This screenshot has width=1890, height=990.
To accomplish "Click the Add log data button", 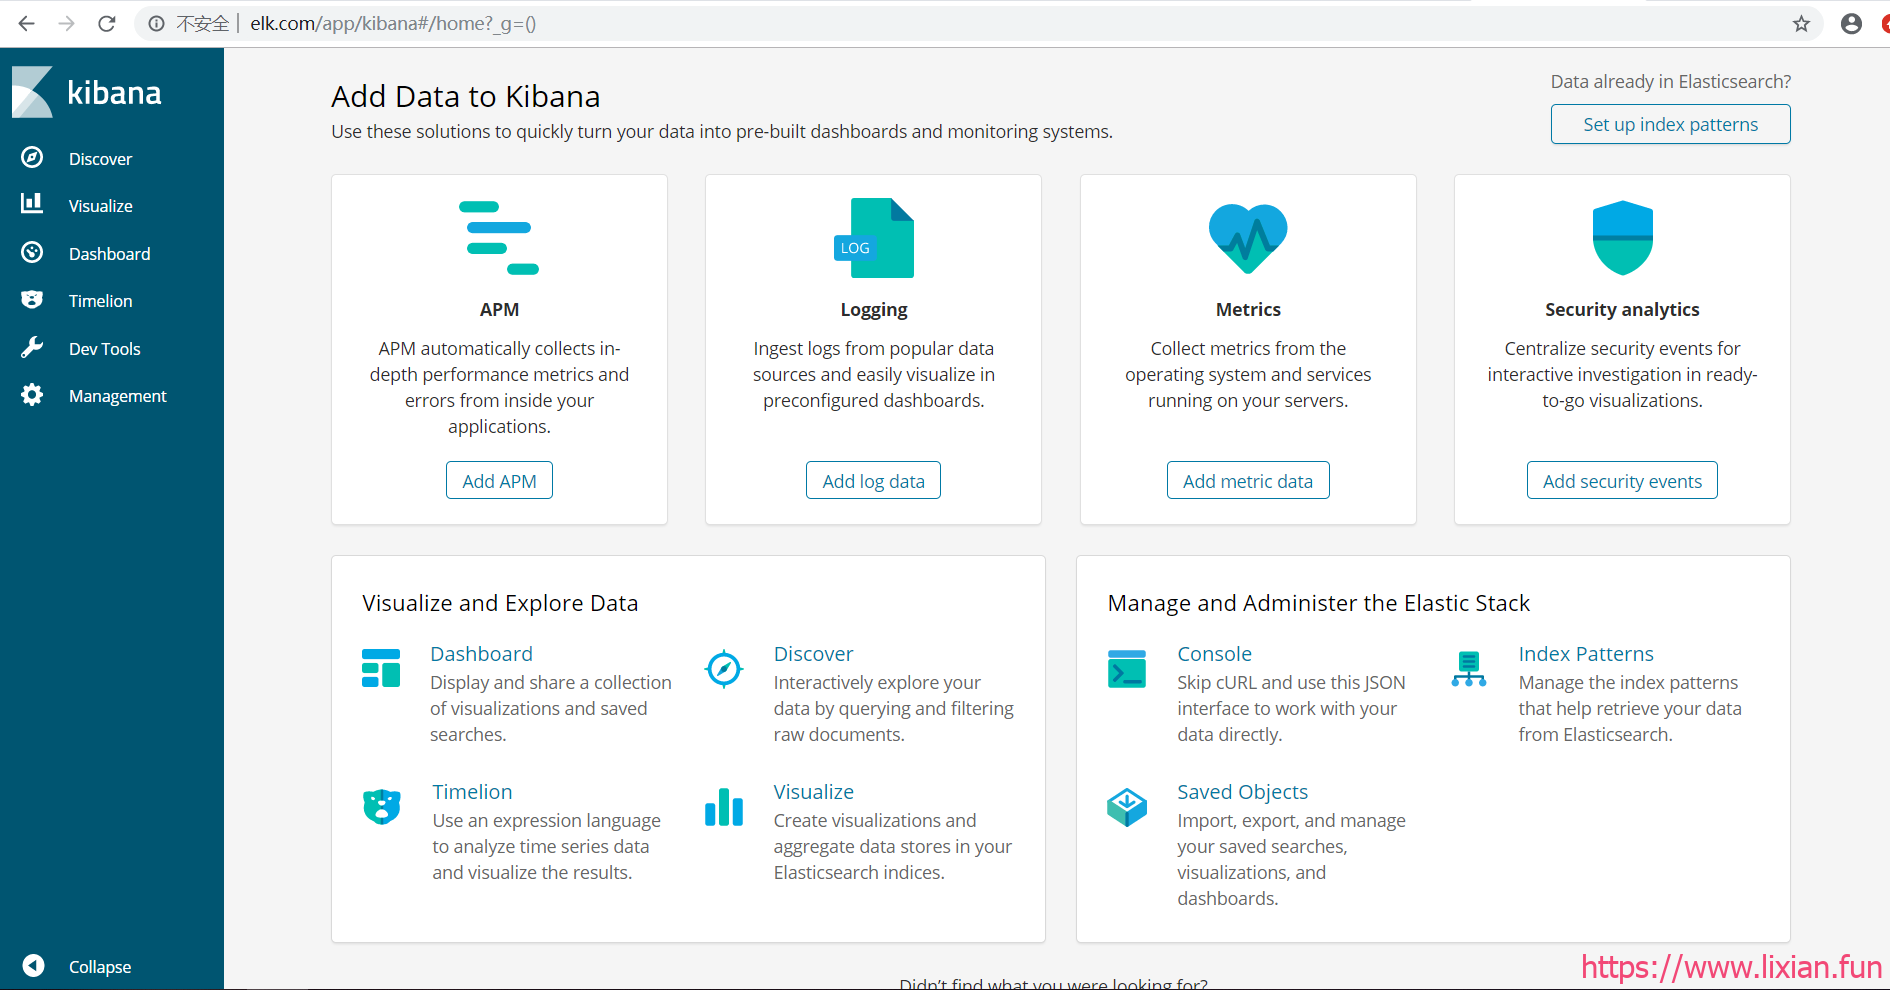I will pyautogui.click(x=873, y=480).
